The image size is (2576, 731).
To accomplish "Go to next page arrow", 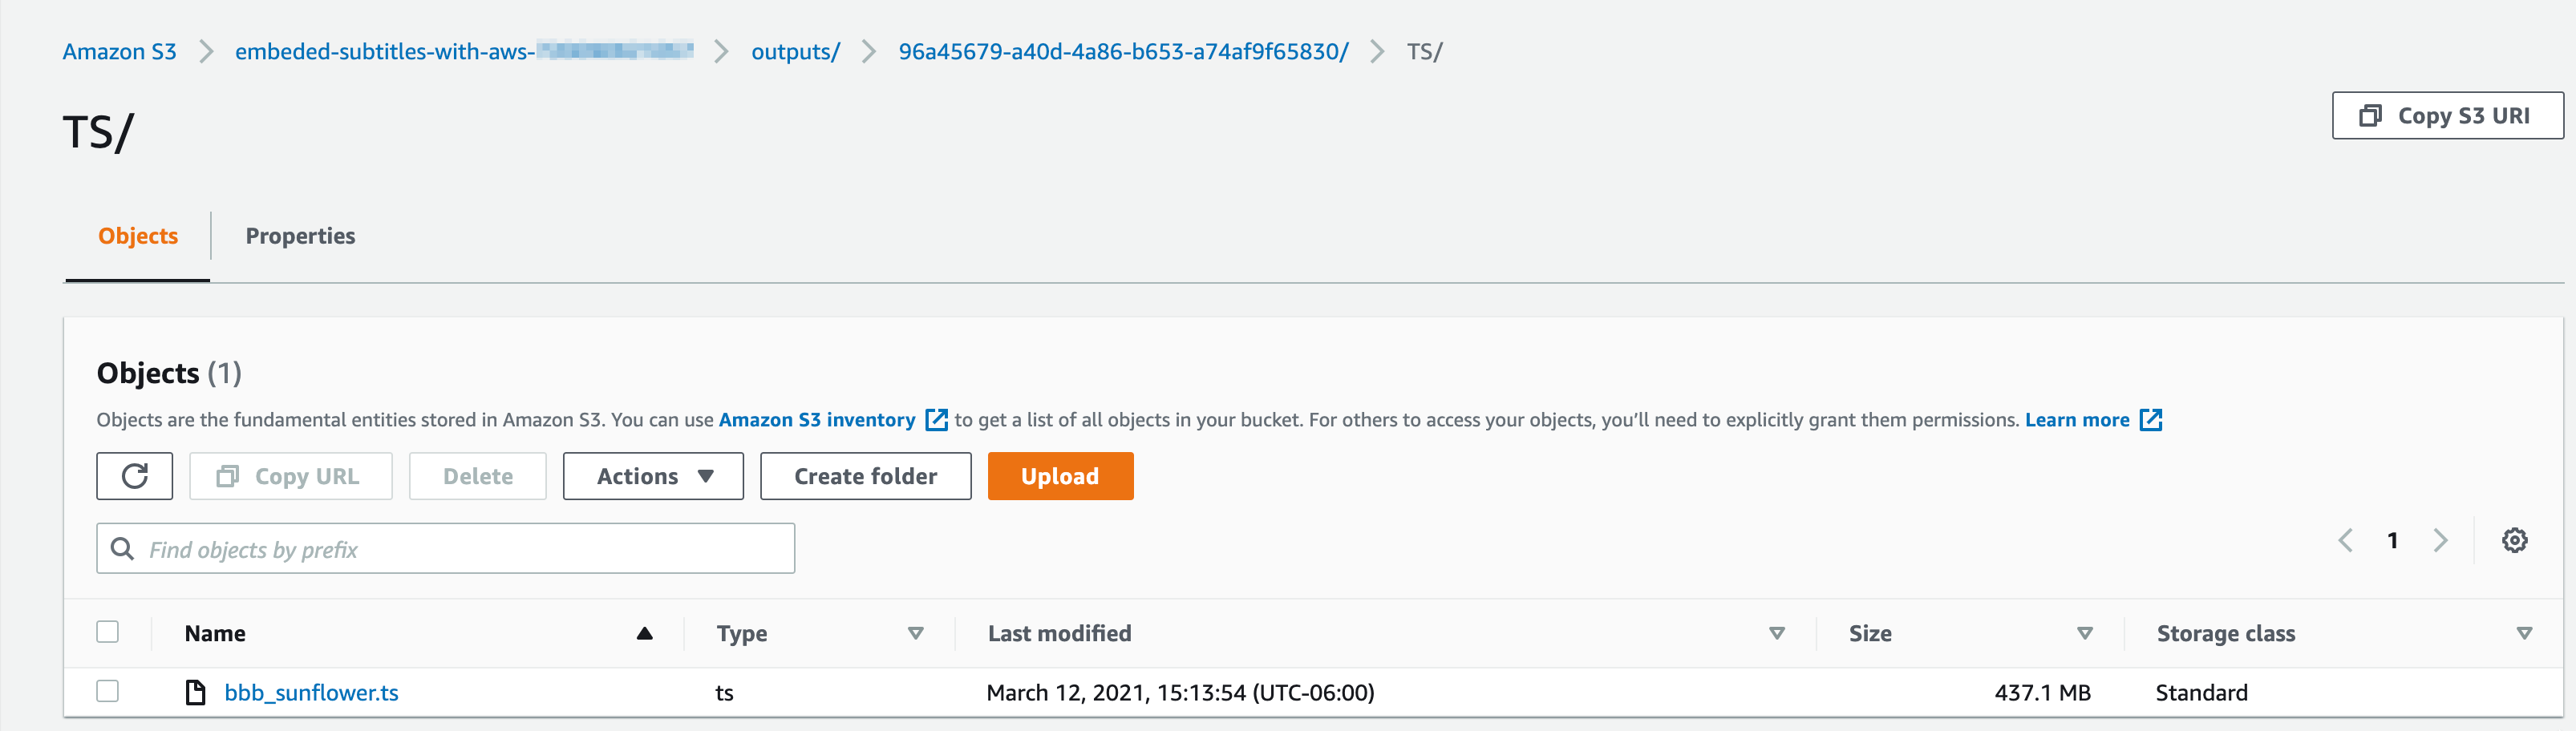I will [2440, 541].
